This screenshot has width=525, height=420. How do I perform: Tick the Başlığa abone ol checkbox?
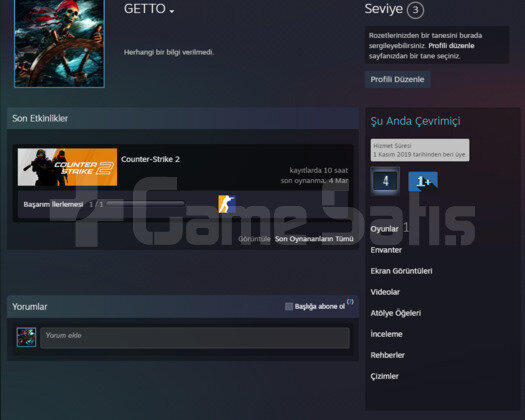pos(289,306)
